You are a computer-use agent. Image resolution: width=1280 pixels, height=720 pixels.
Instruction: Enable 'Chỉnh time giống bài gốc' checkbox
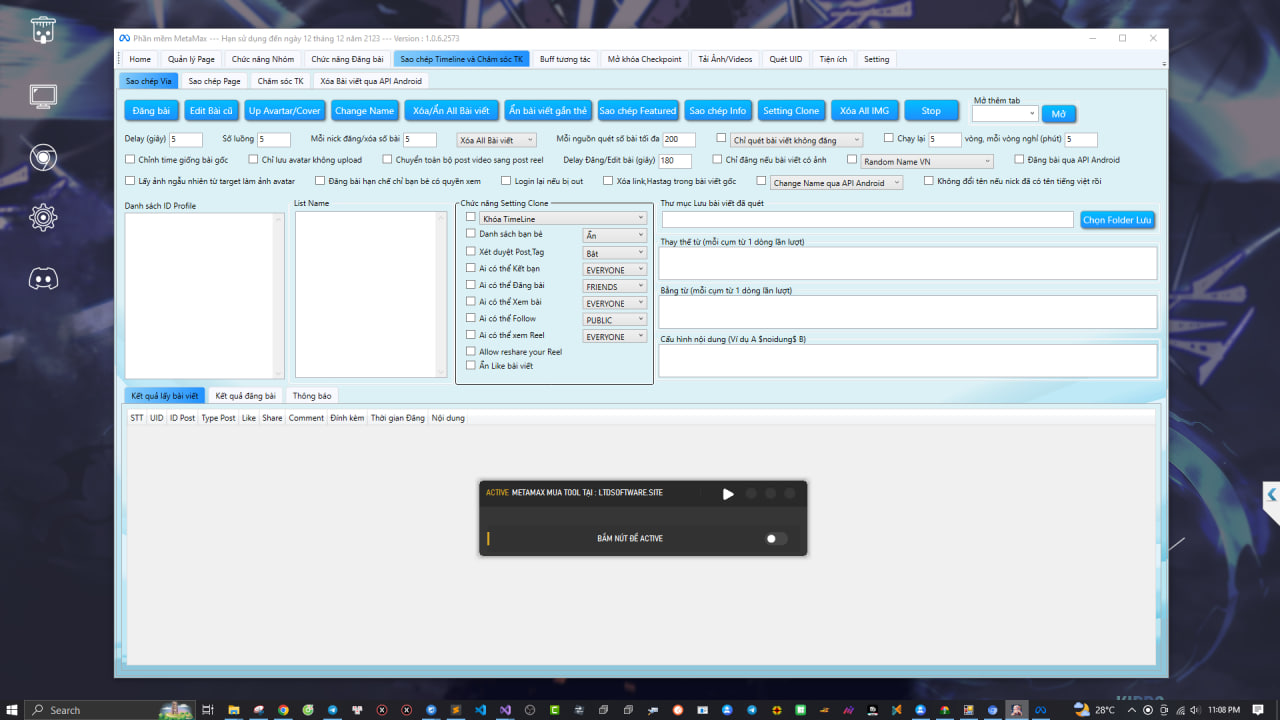pos(130,159)
